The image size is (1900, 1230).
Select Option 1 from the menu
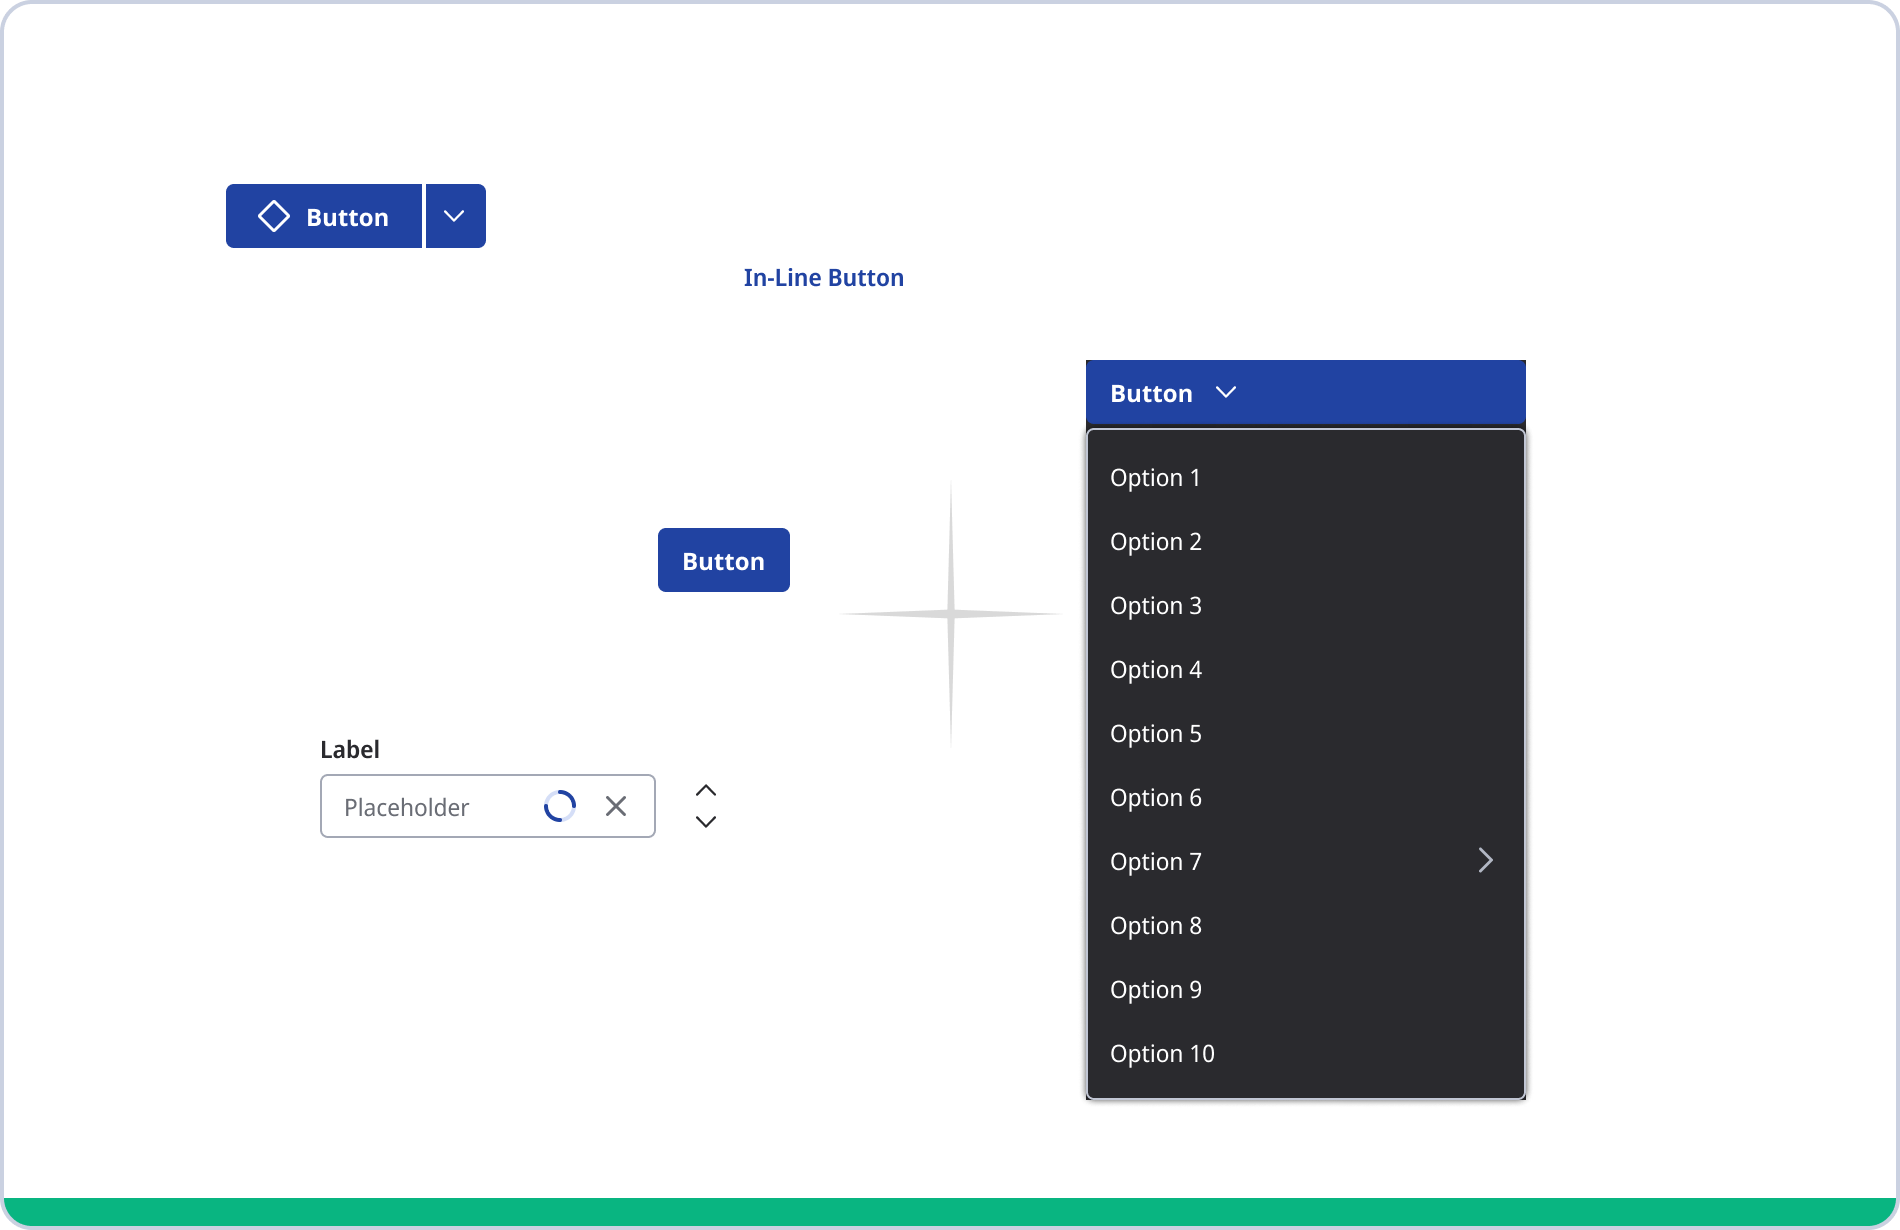(1155, 478)
